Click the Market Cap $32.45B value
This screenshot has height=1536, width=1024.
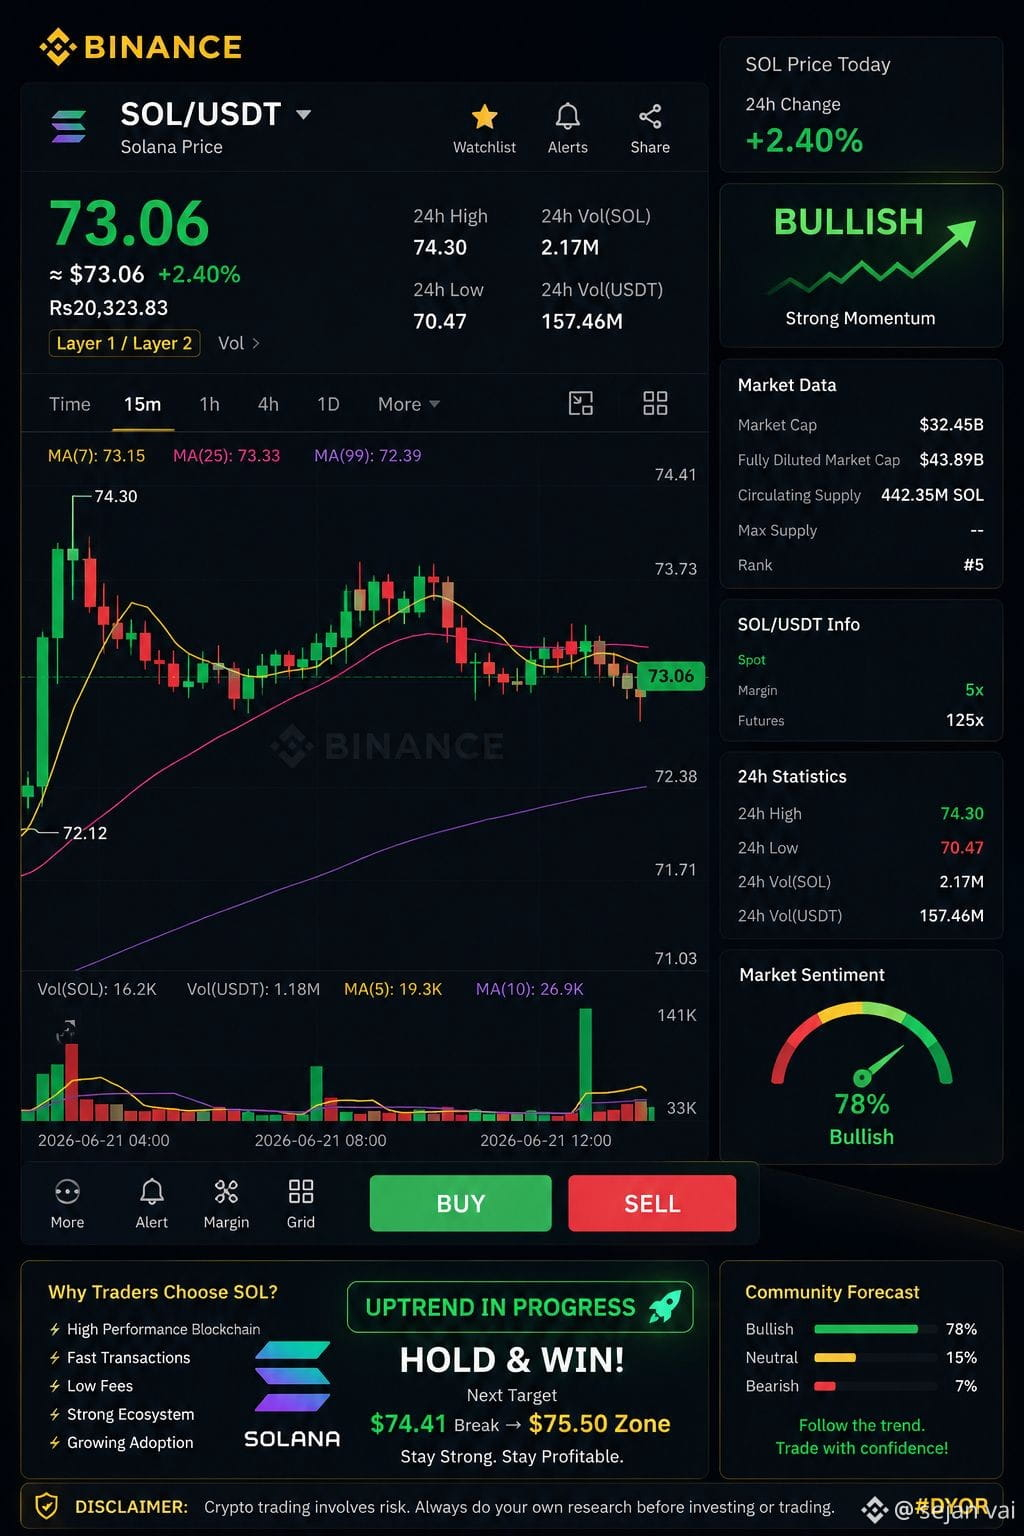point(951,425)
